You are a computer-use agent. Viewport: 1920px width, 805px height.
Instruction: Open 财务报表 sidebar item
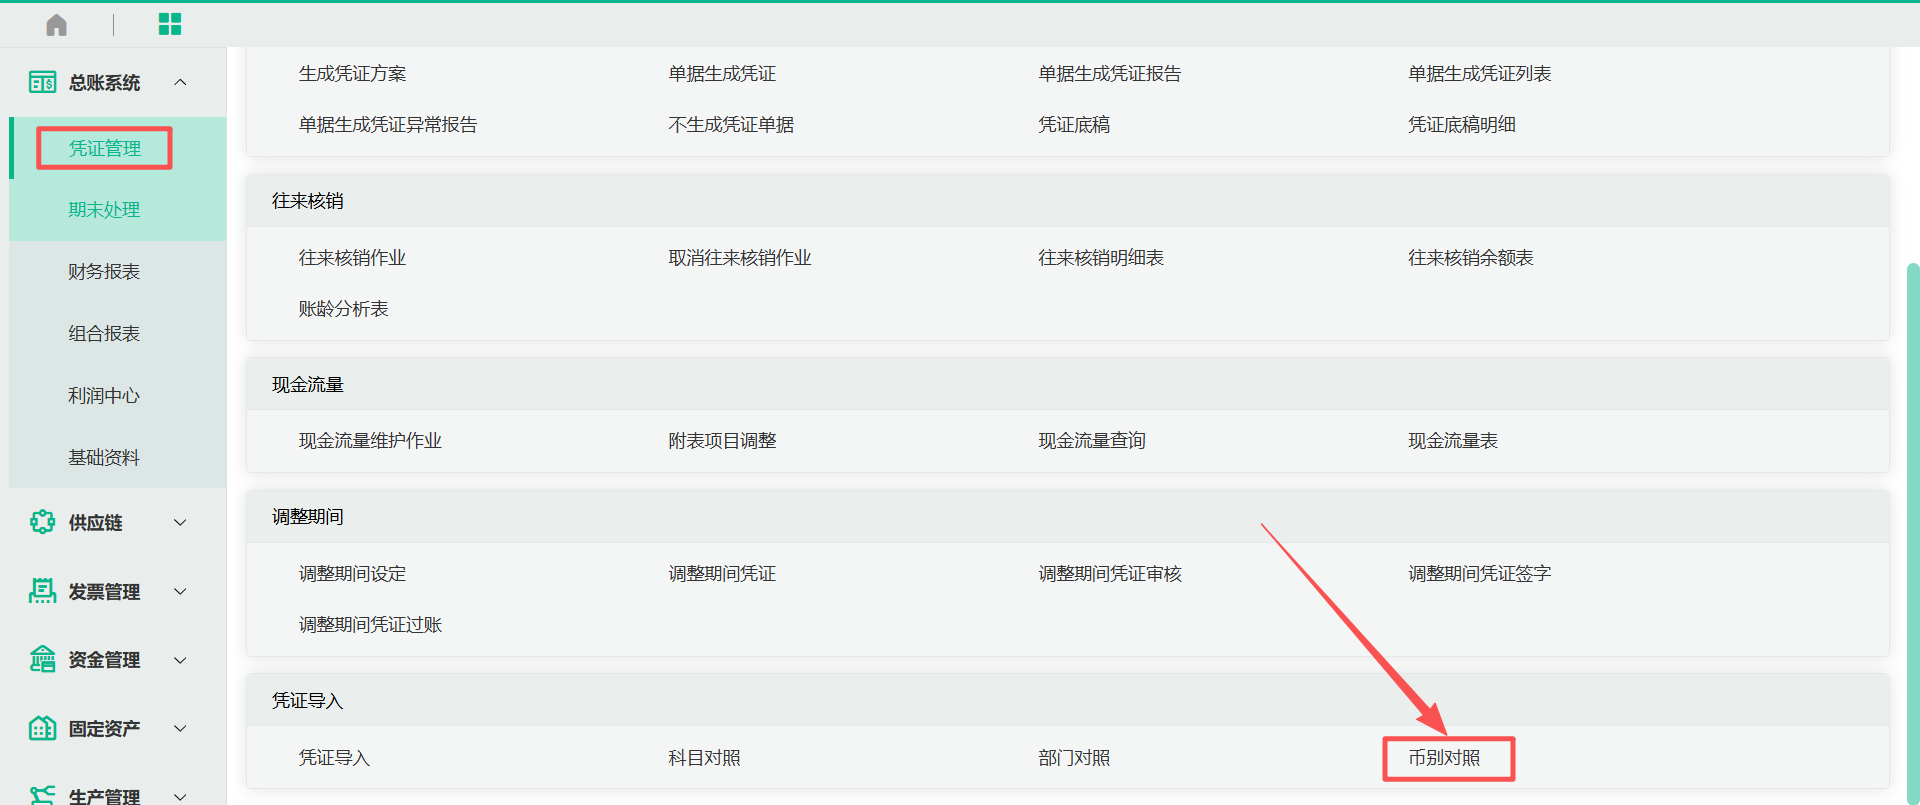[104, 272]
